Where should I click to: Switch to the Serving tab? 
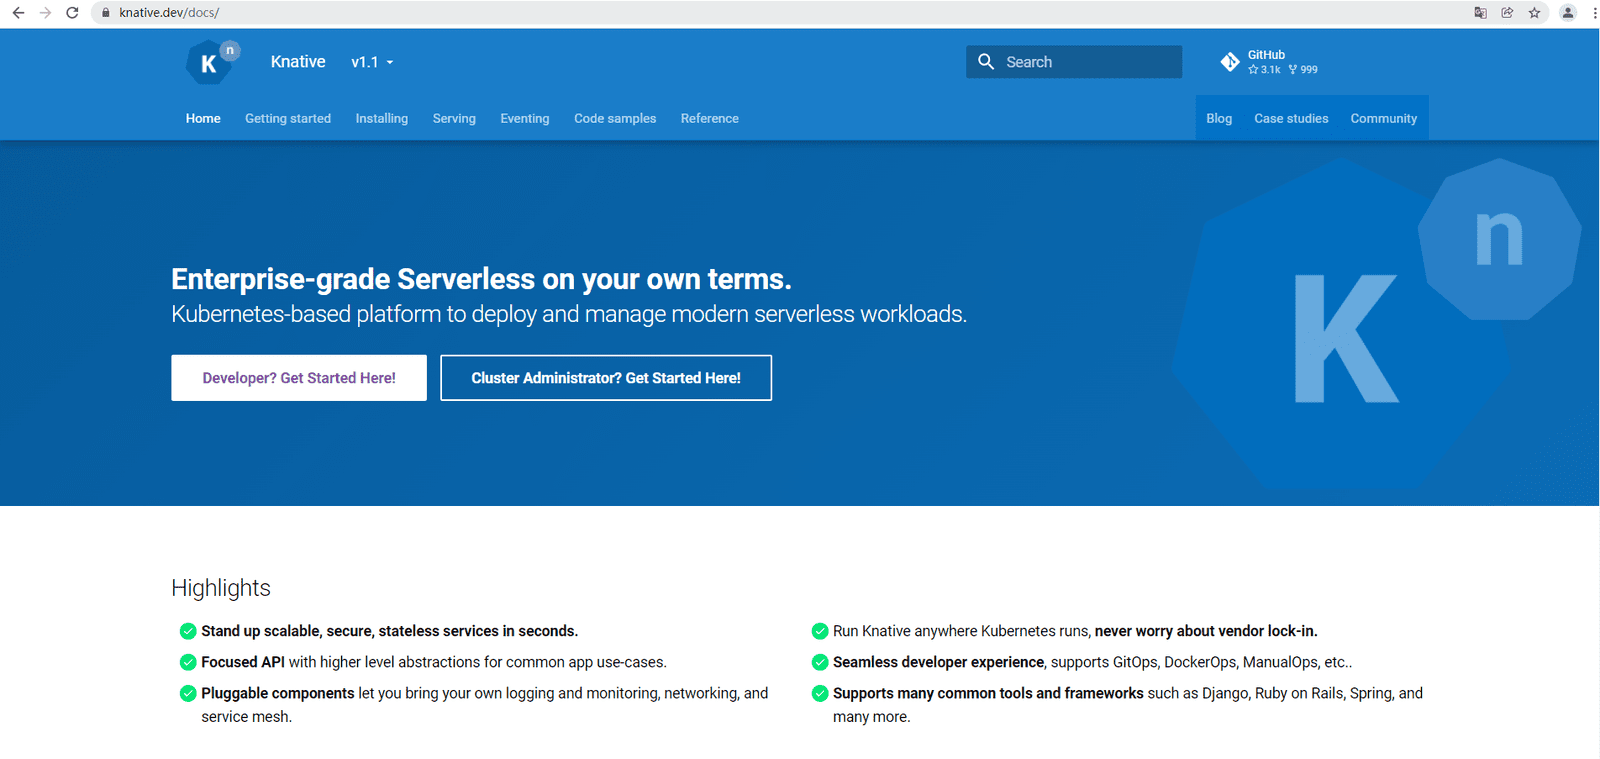454,118
